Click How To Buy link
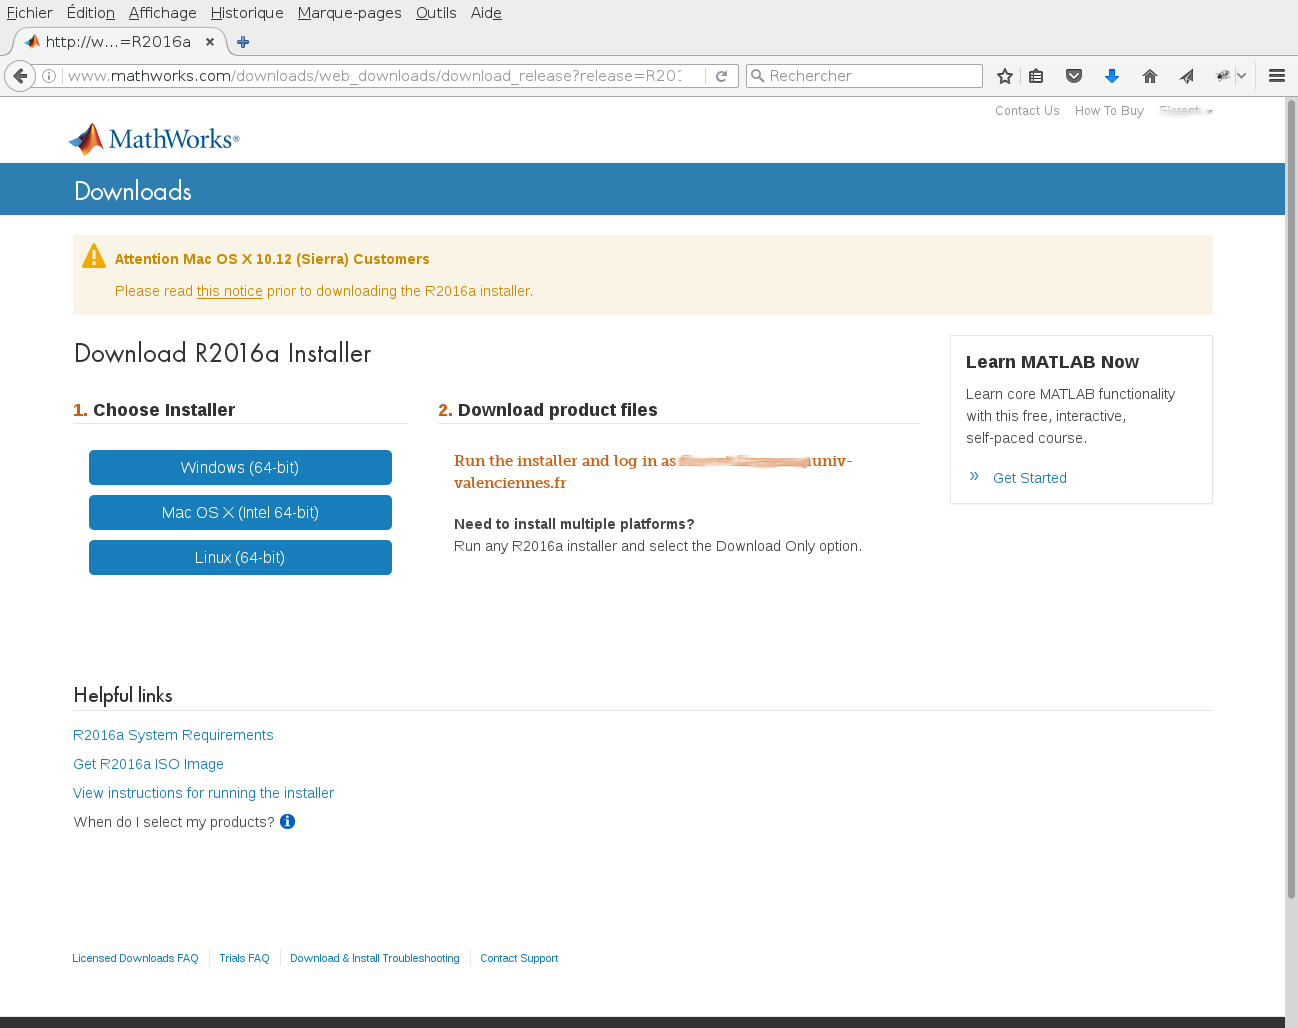The height and width of the screenshot is (1028, 1298). point(1109,111)
